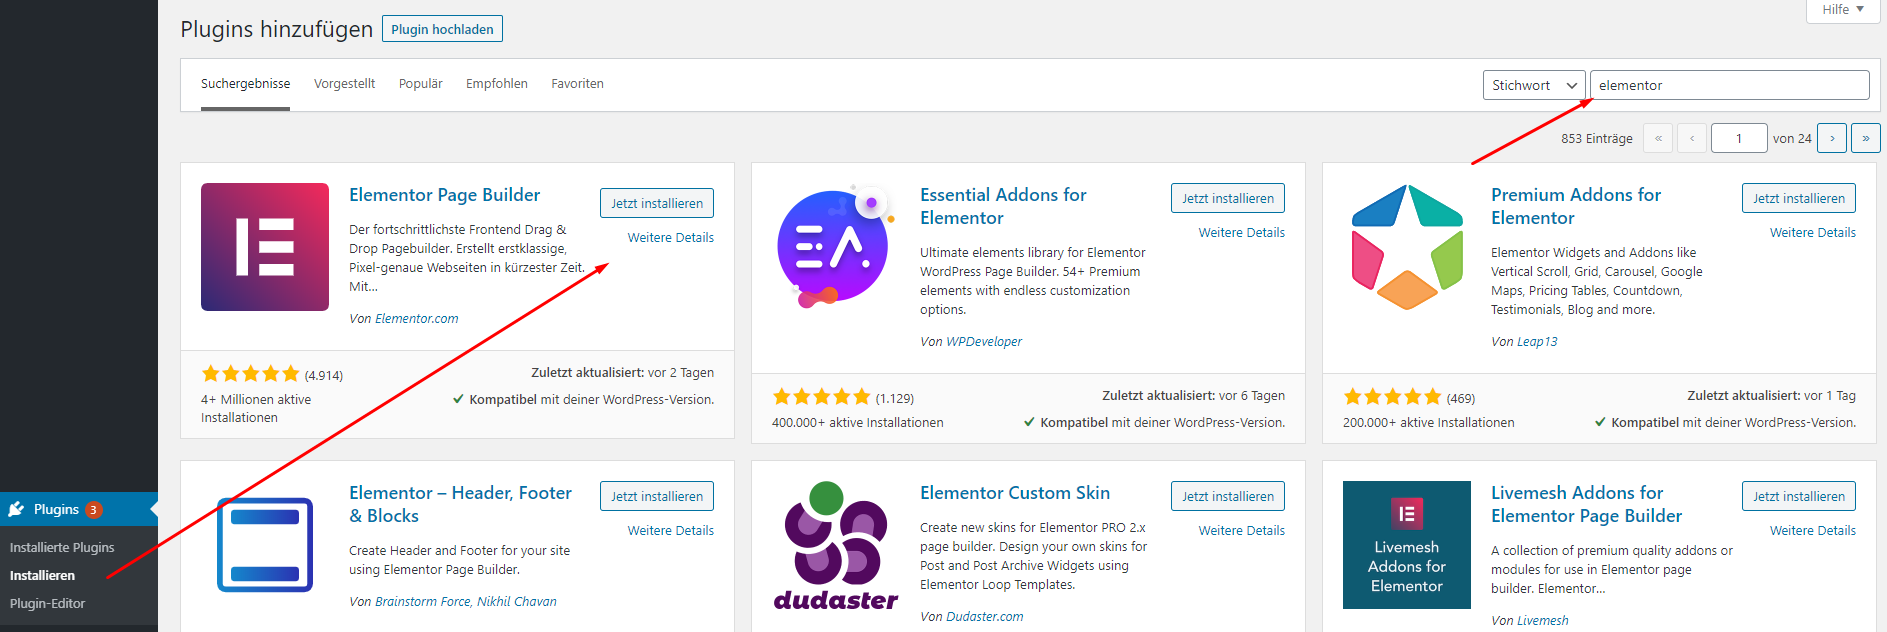Click the Livemesh Addons plugin thumbnail

coord(1406,545)
